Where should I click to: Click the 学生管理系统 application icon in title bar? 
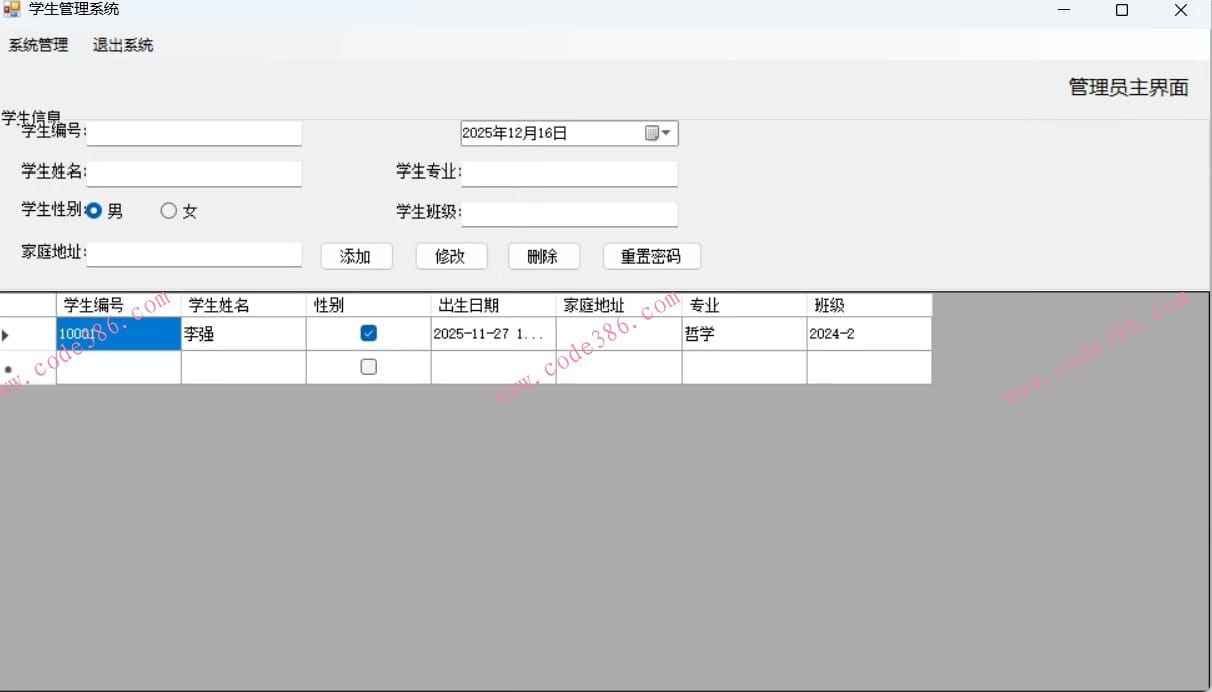[10, 9]
